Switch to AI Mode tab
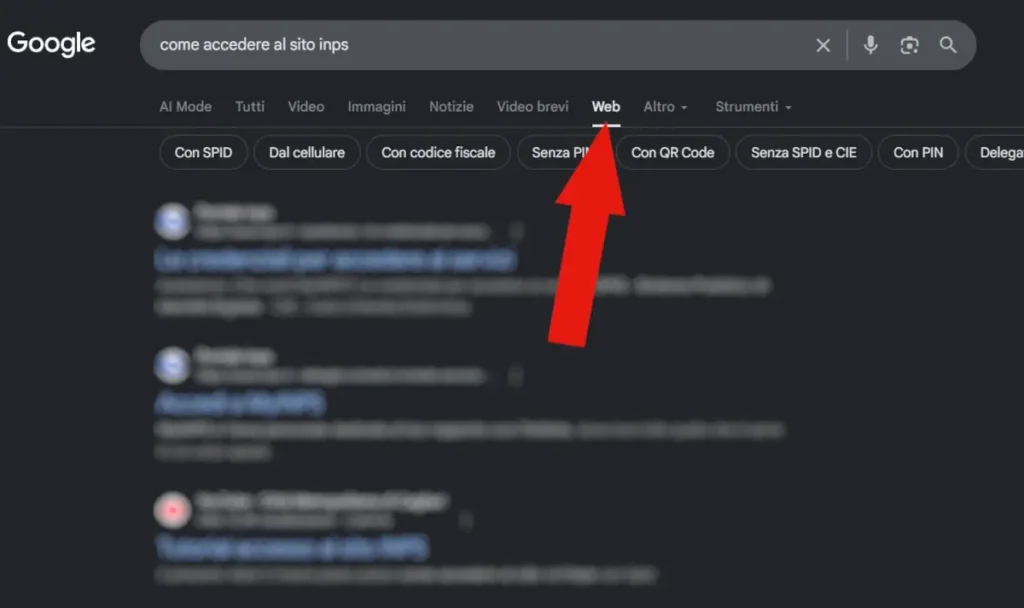1024x608 pixels. (185, 106)
